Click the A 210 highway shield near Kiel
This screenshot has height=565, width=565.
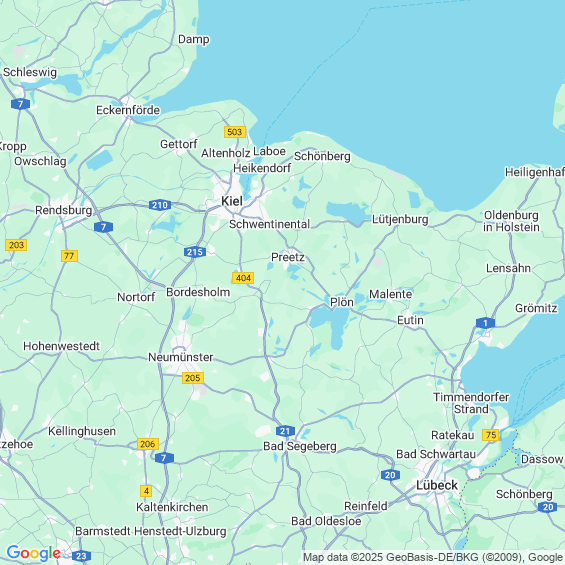[160, 205]
